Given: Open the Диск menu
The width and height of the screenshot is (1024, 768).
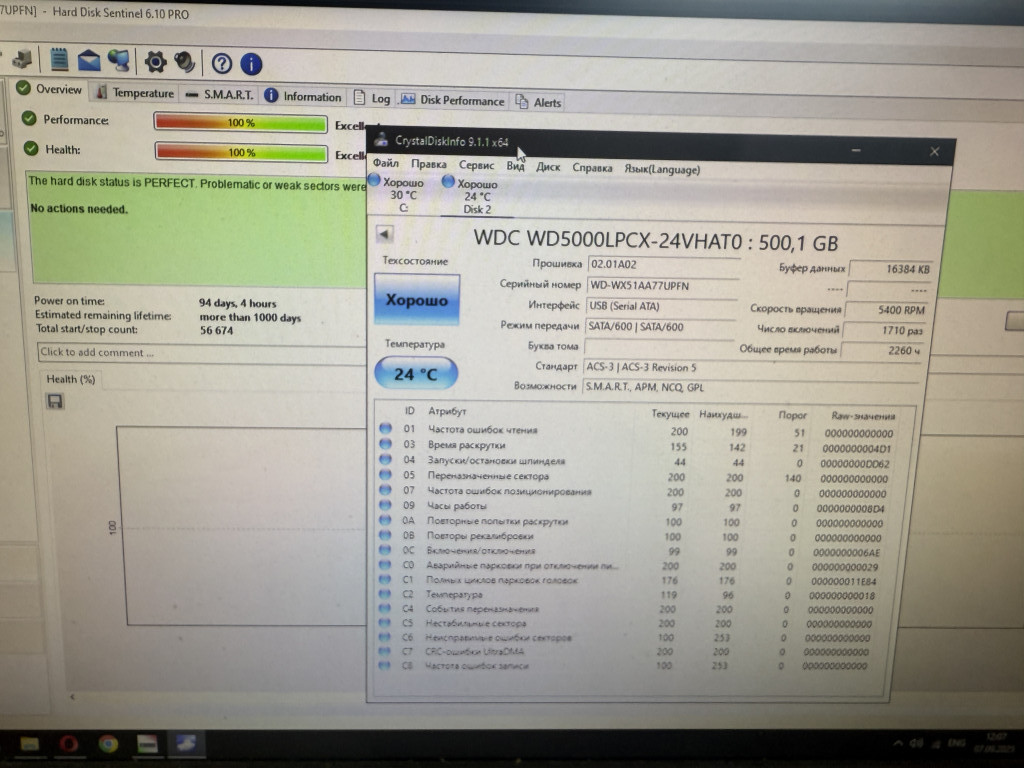Looking at the screenshot, I should (x=548, y=167).
